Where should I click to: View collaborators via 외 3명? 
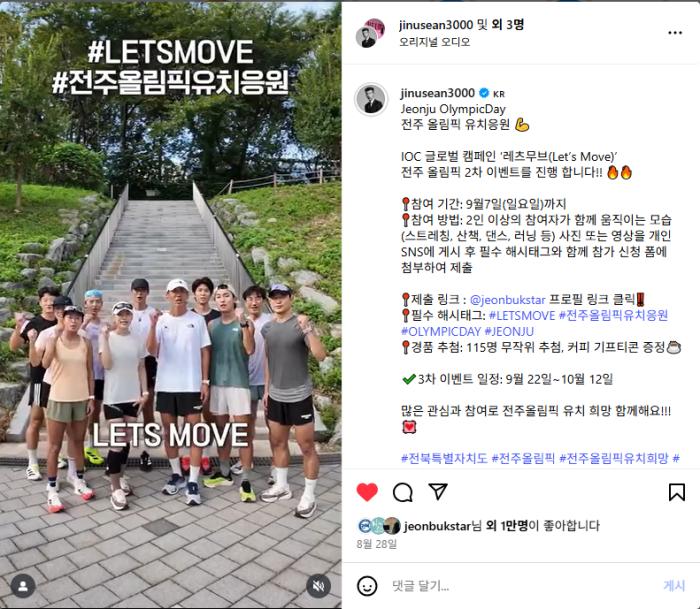point(507,25)
